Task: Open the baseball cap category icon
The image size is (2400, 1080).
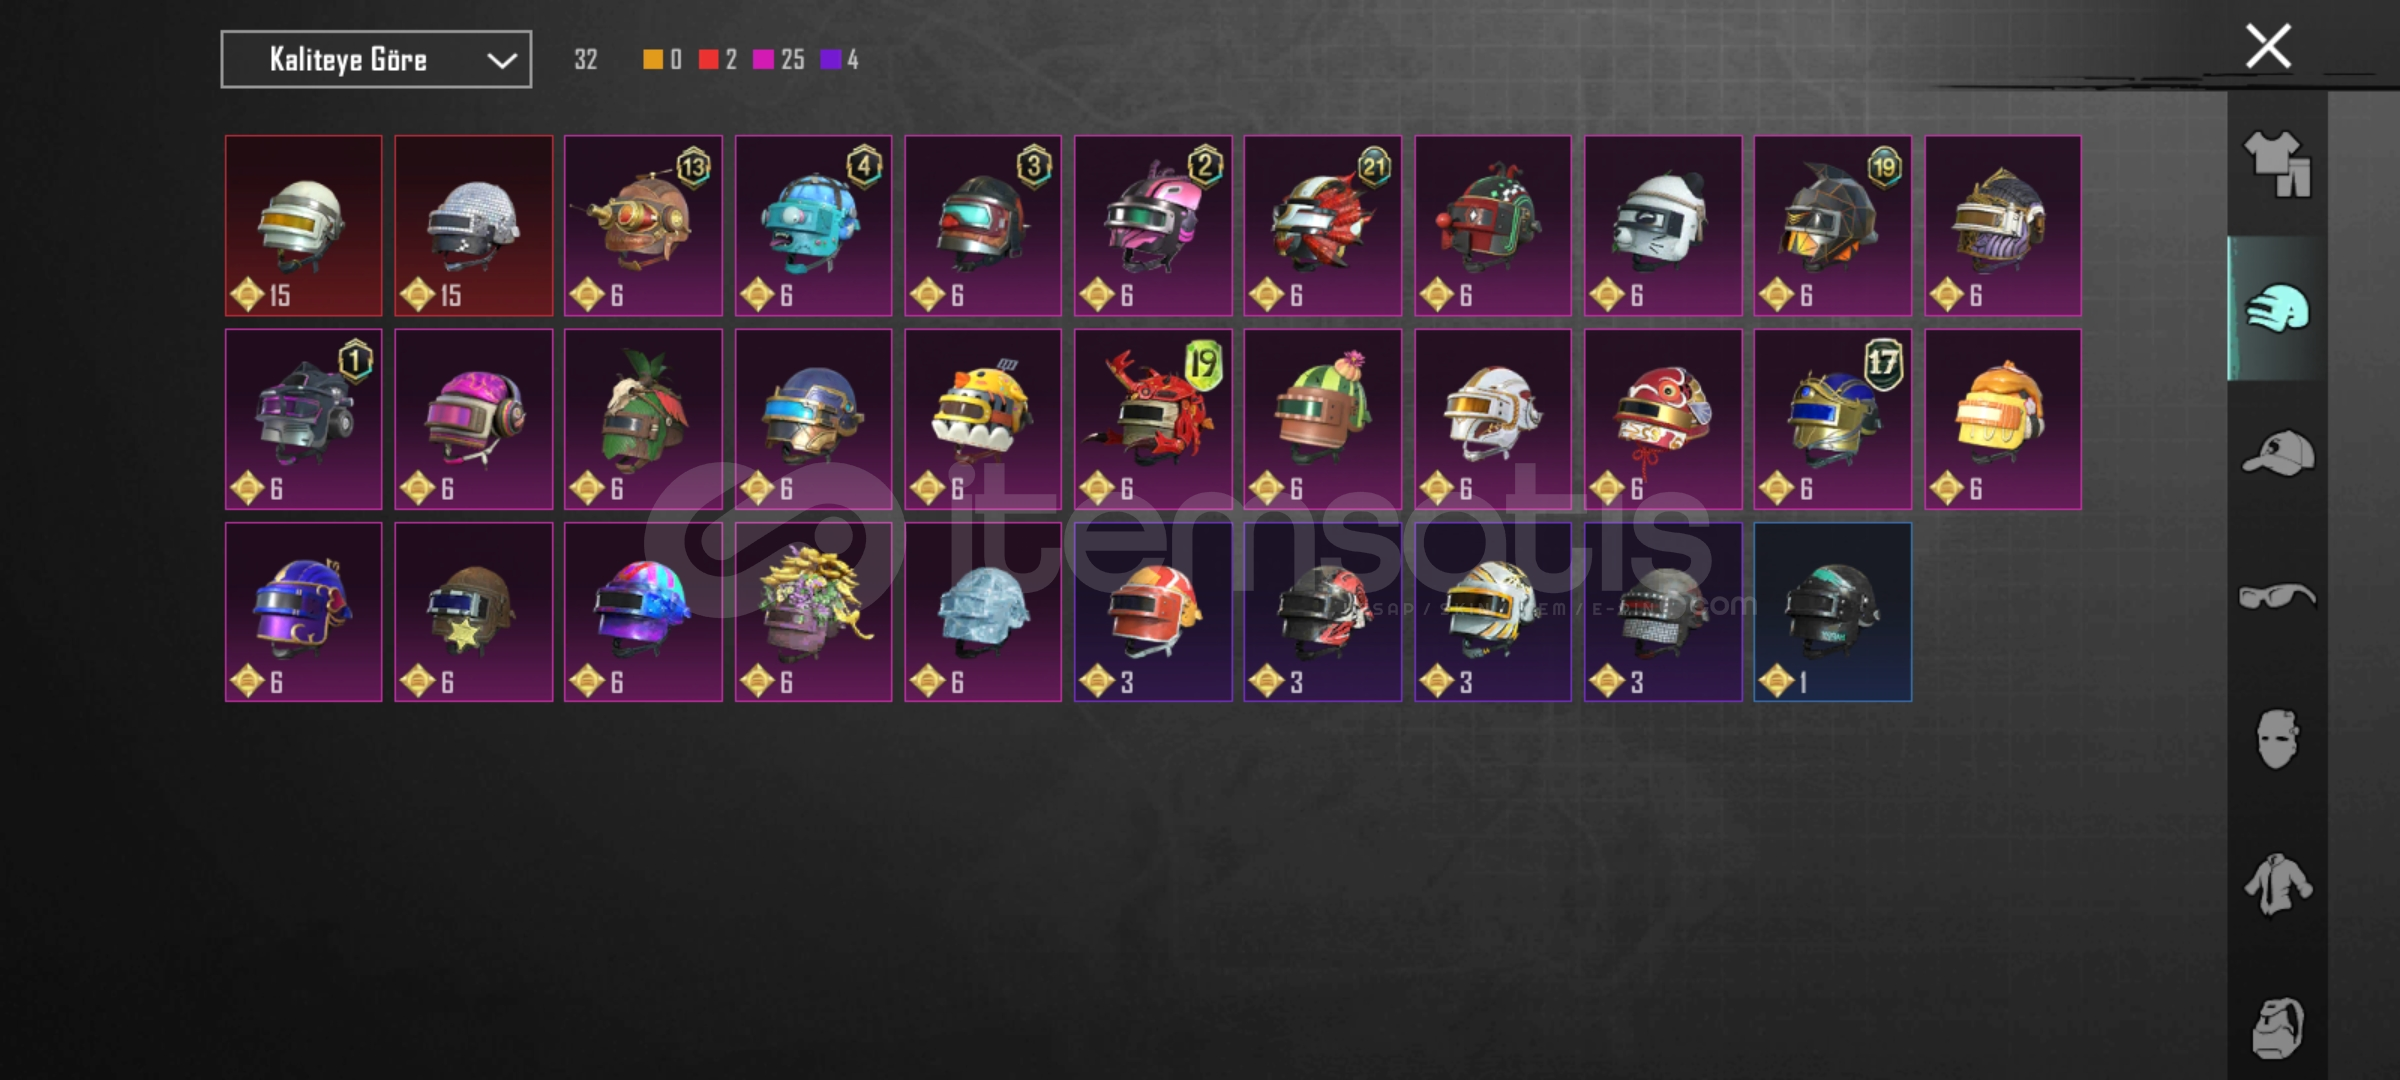Action: click(2277, 453)
